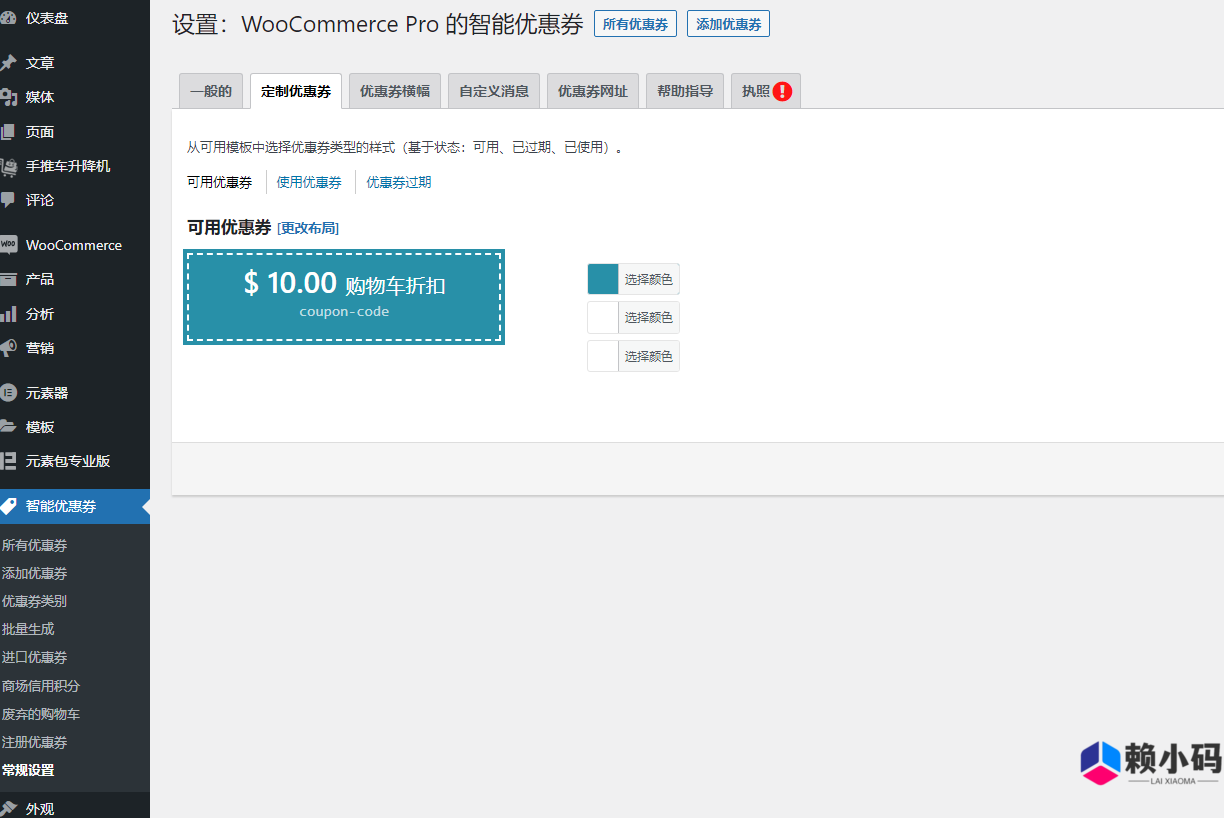Click the 营销 megaphone icon
Screen dimensions: 1224x818
(8, 348)
